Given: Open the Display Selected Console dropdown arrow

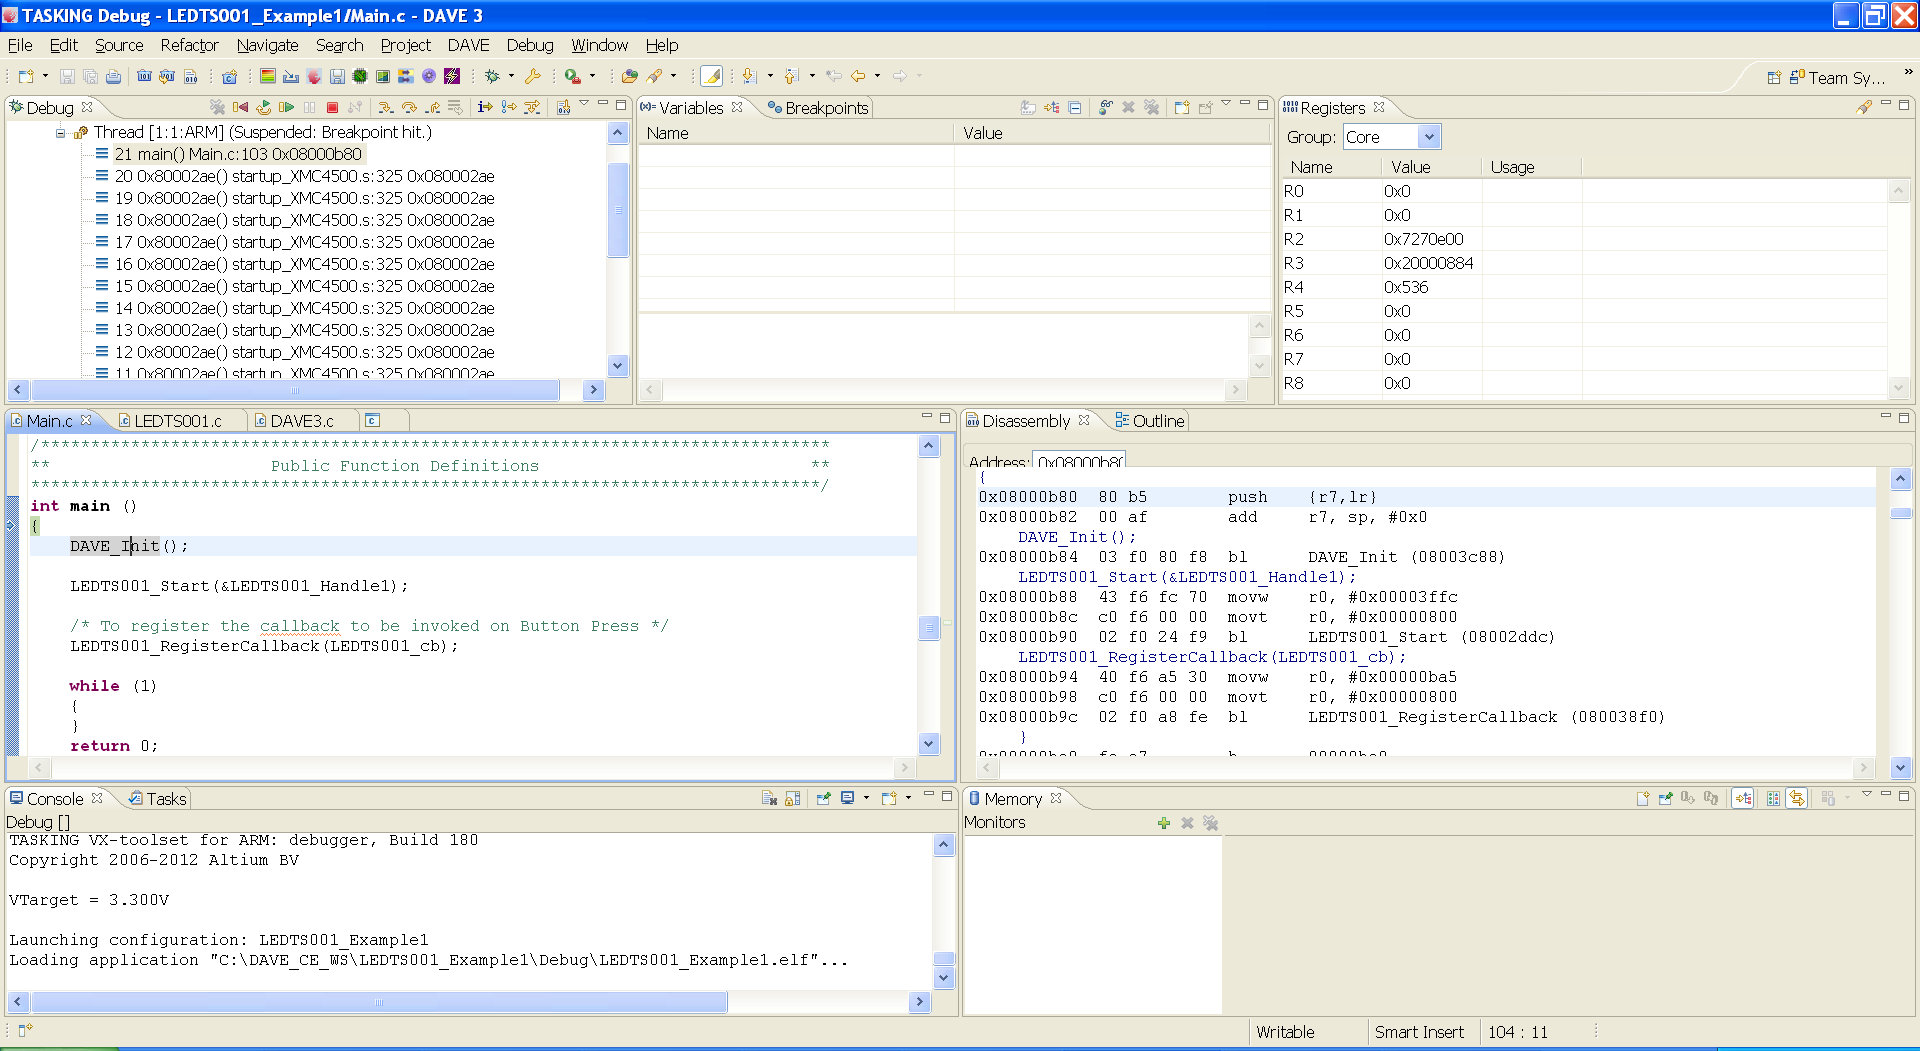Looking at the screenshot, I should pos(866,798).
